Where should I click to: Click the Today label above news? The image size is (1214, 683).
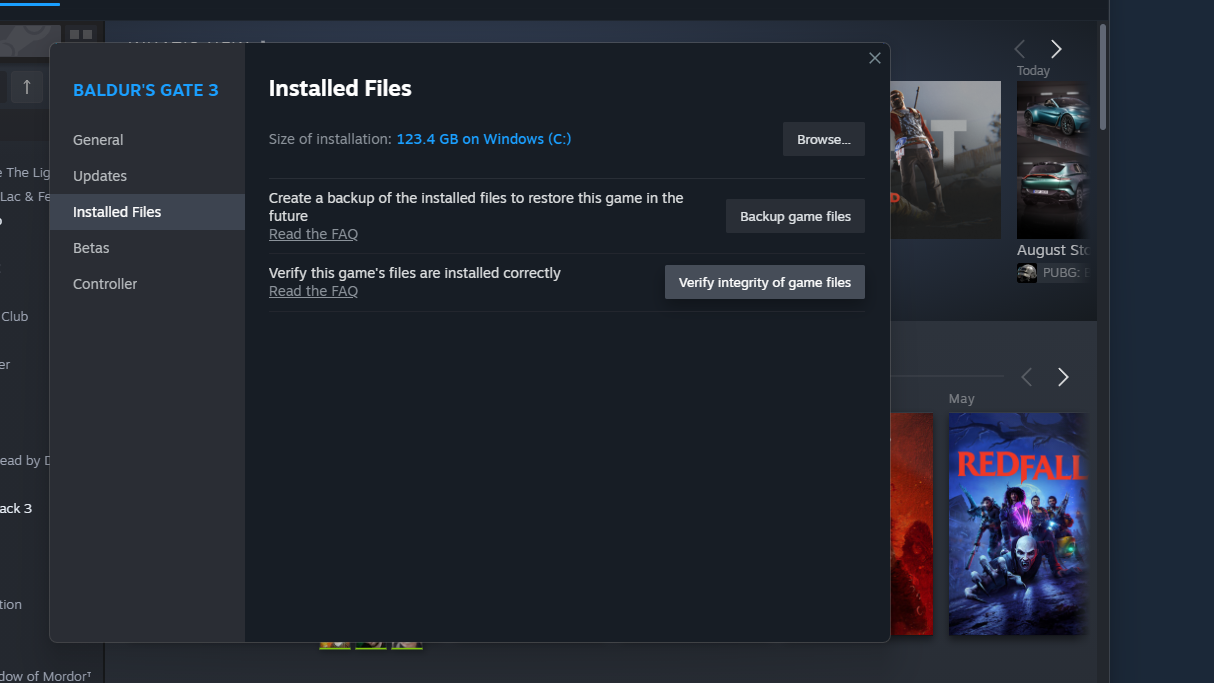(x=1033, y=71)
